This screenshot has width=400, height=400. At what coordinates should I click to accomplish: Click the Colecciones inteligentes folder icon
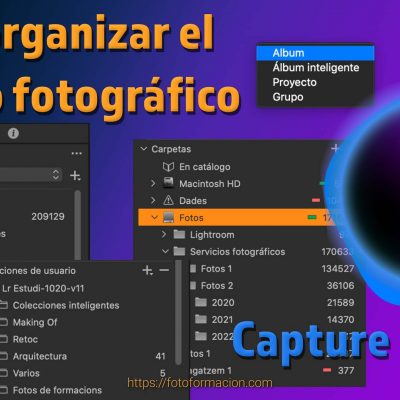pos(4,305)
